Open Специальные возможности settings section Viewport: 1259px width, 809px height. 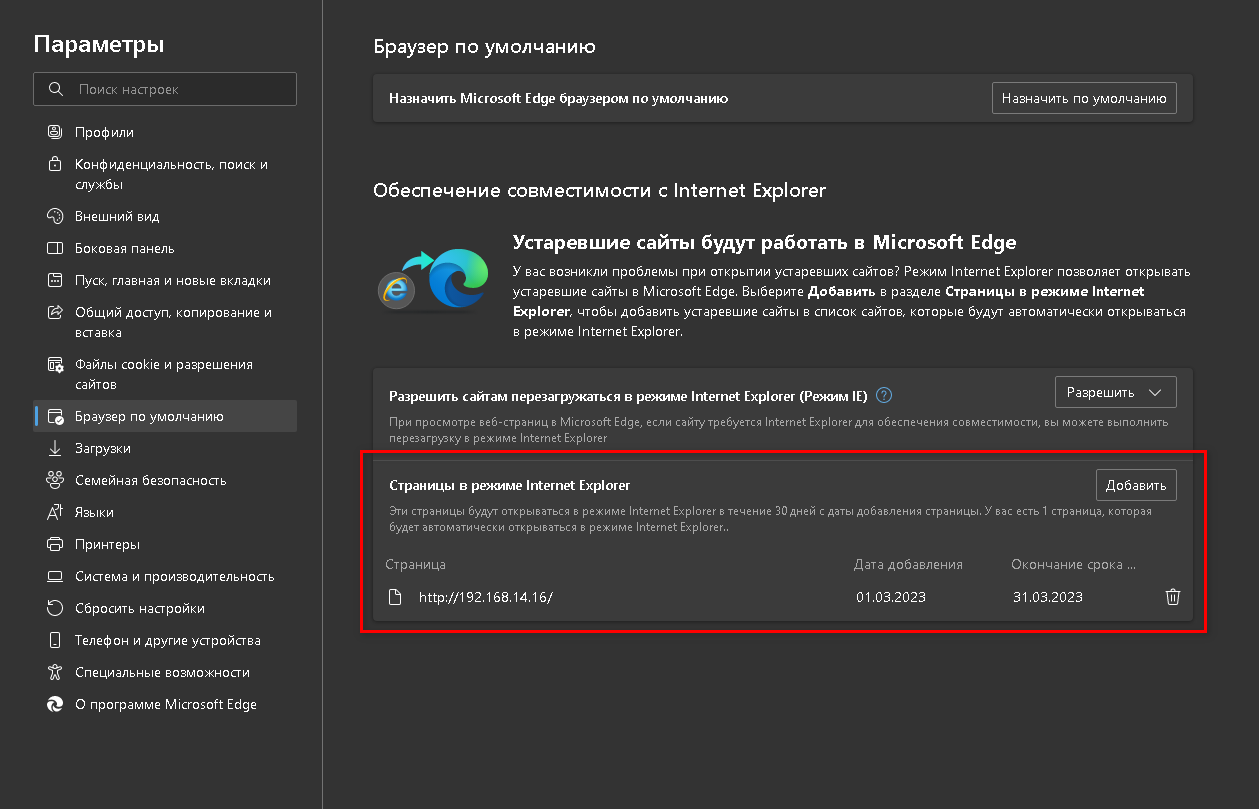pos(162,672)
